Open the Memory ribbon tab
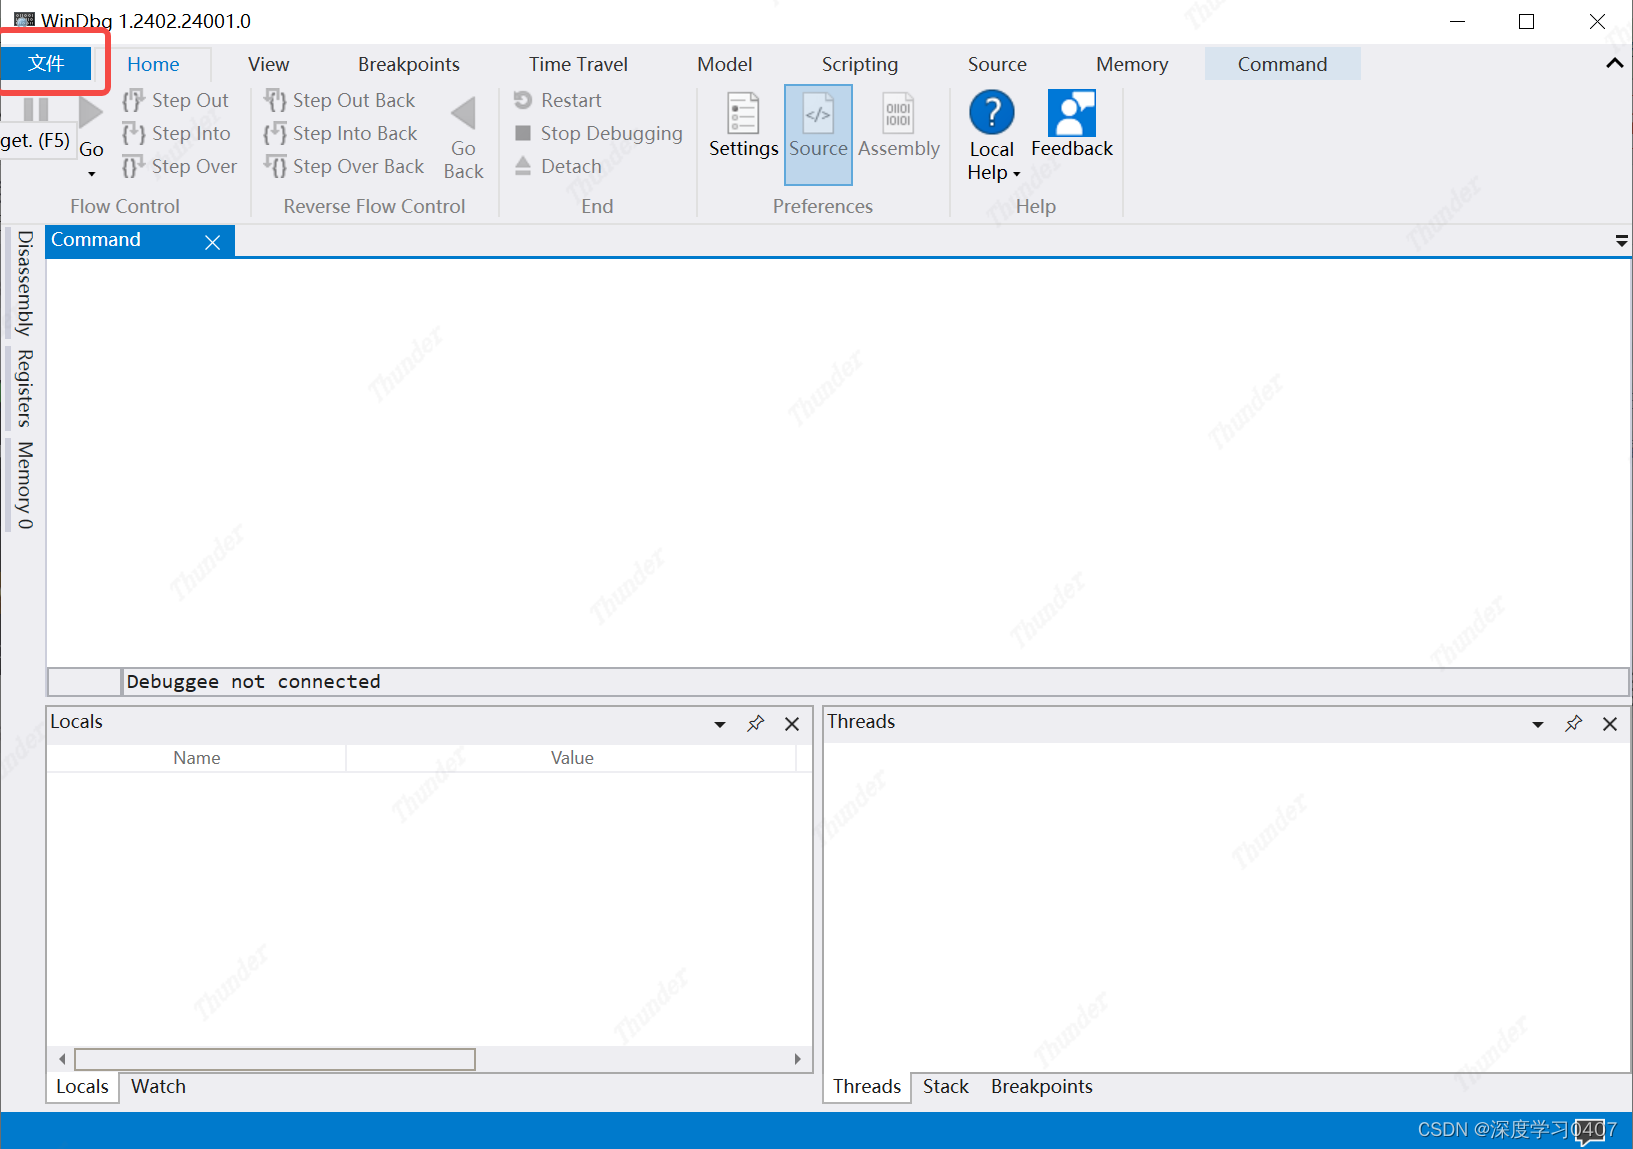 [x=1132, y=64]
